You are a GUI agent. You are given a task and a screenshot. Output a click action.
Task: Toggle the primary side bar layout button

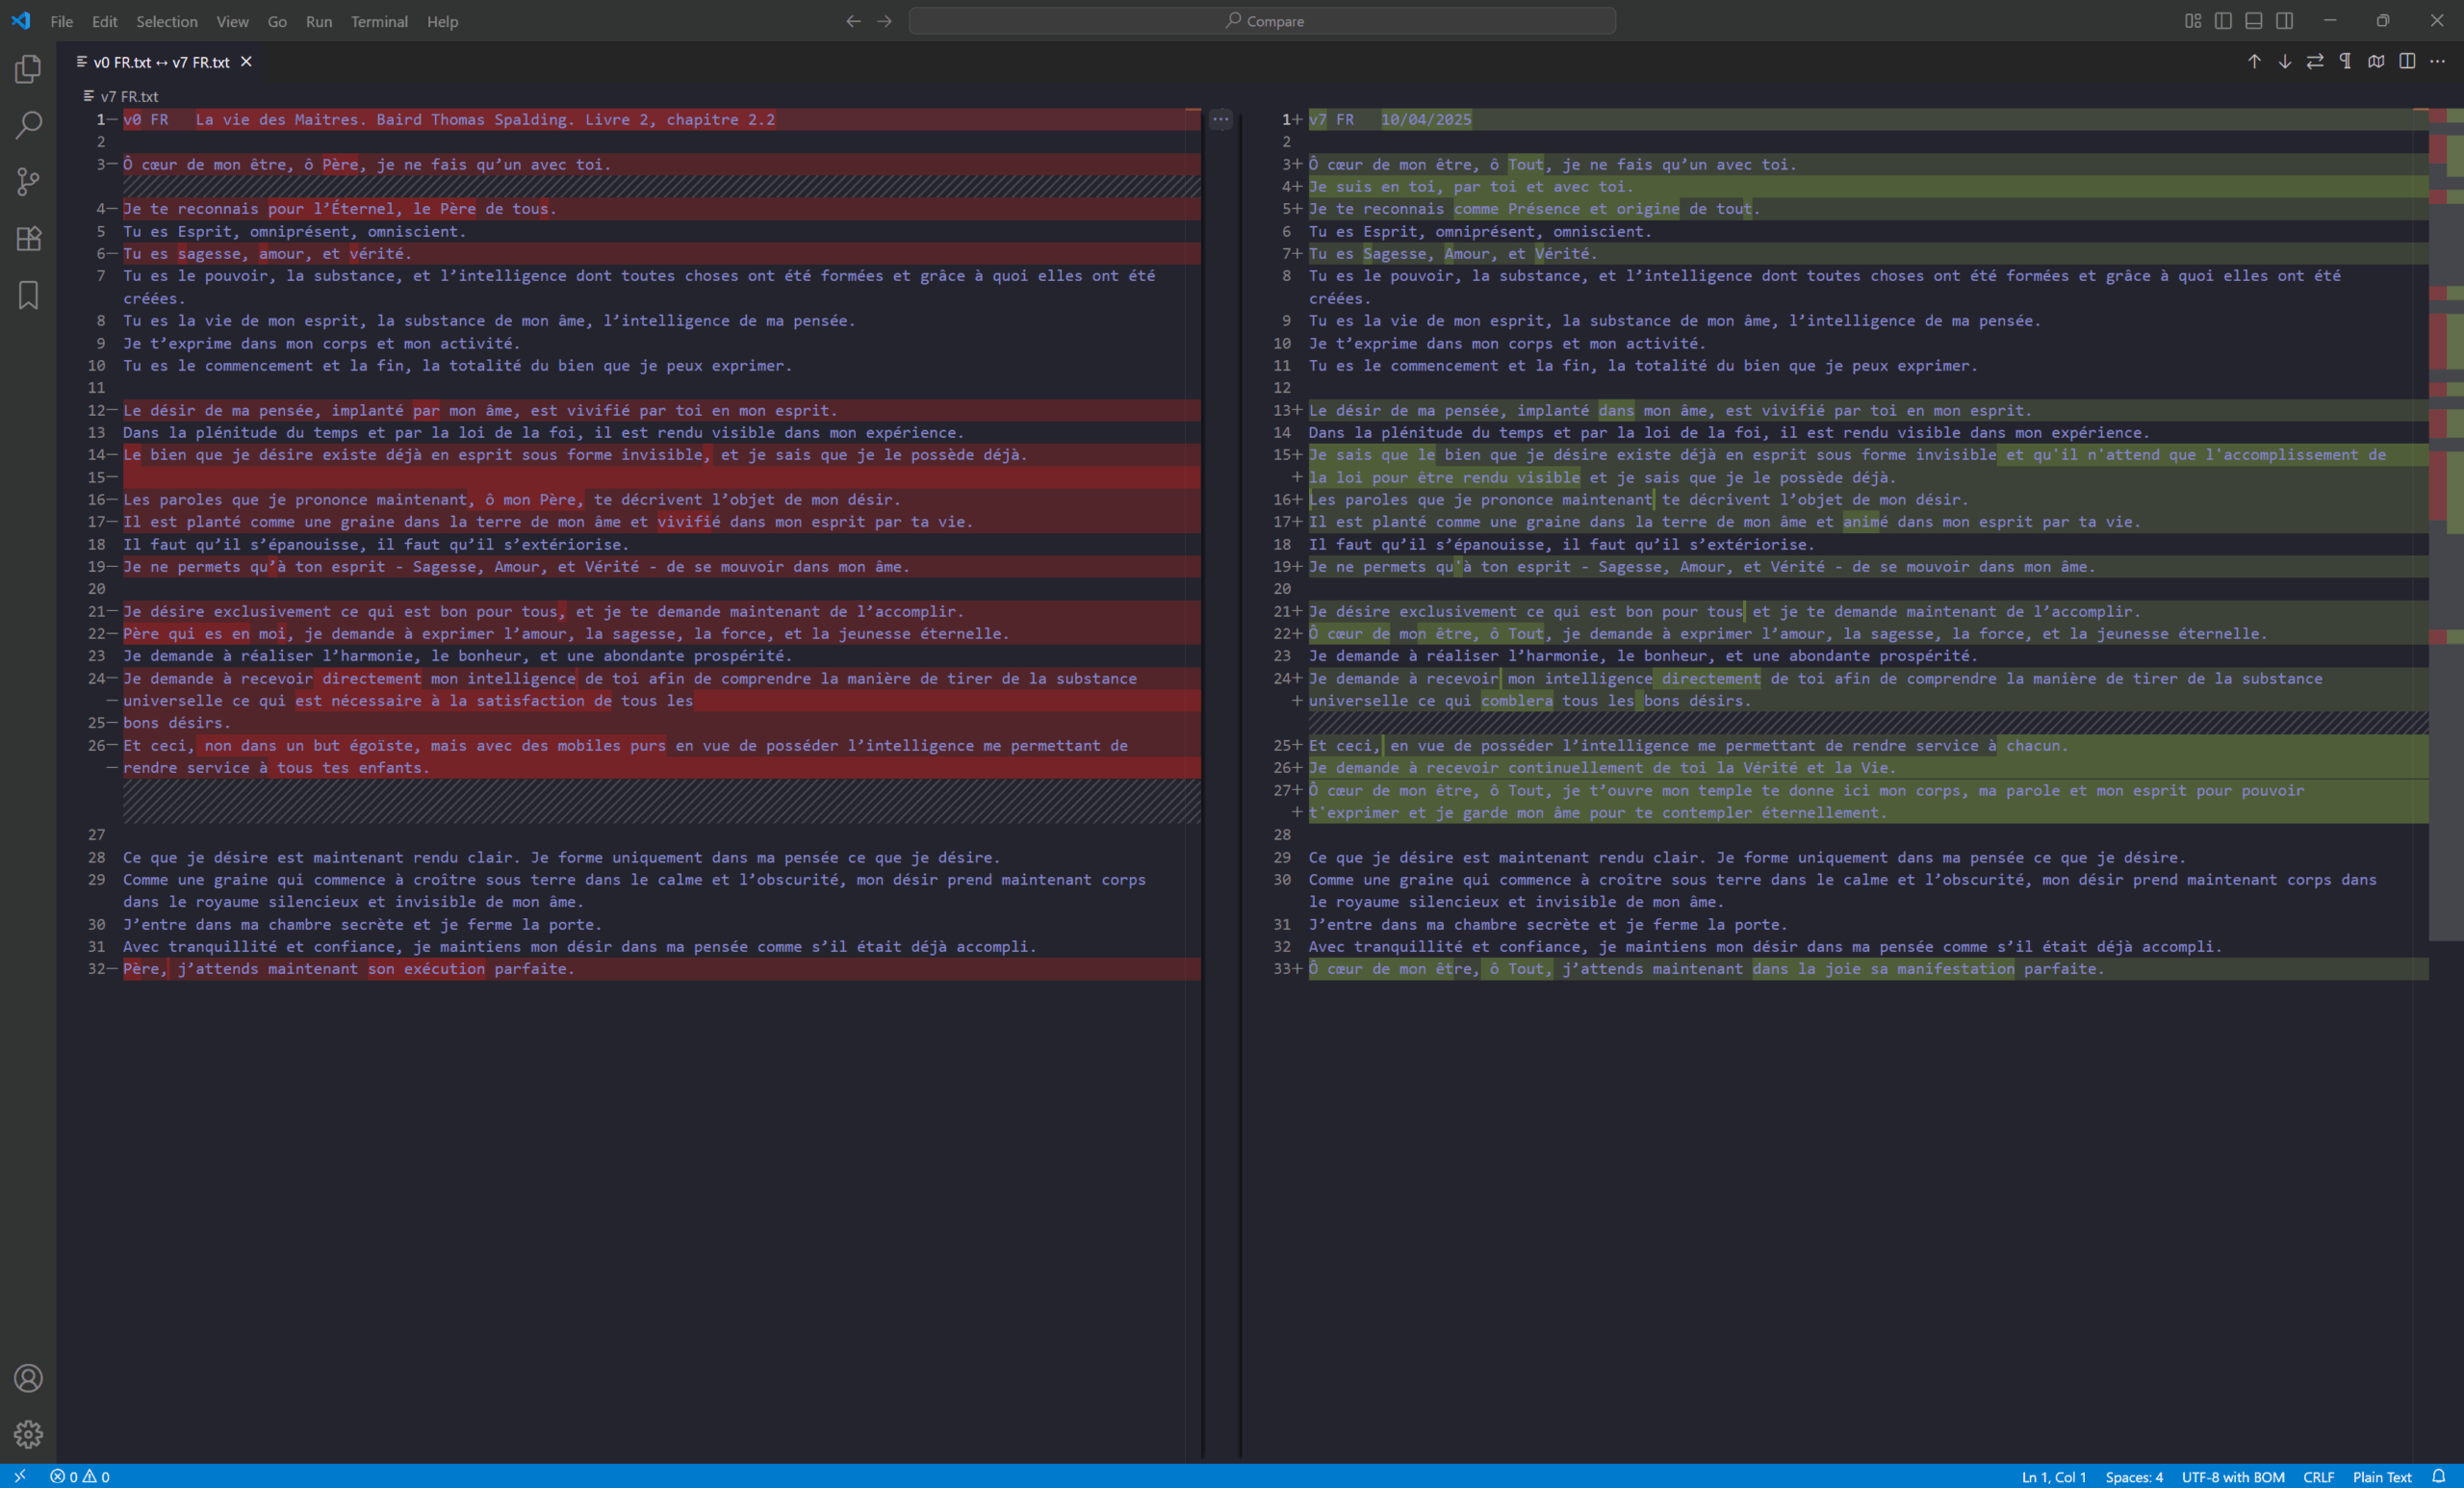click(2223, 21)
